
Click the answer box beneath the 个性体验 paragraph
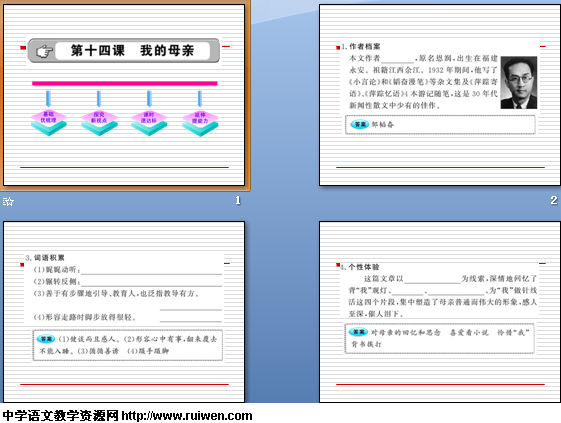[x=440, y=339]
